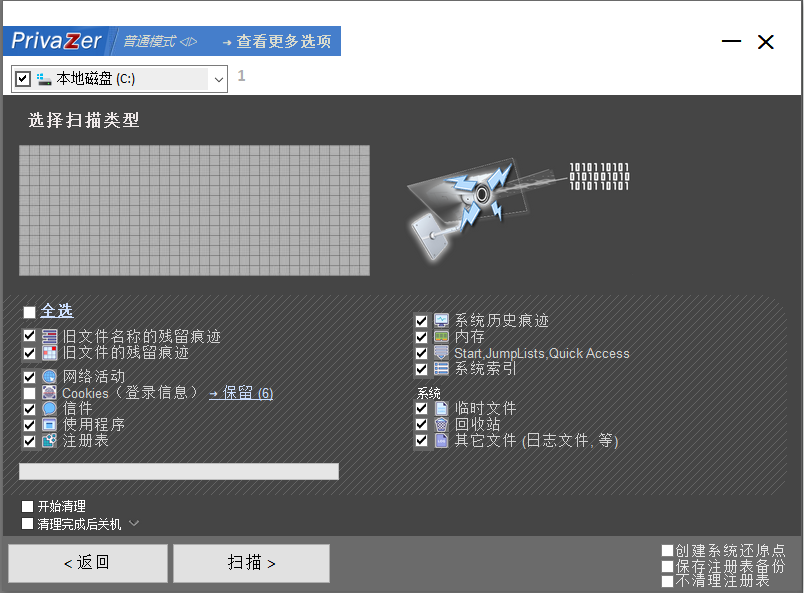This screenshot has height=593, width=804.
Task: 展开清理完成后关机旁的箭头
Action: [135, 524]
